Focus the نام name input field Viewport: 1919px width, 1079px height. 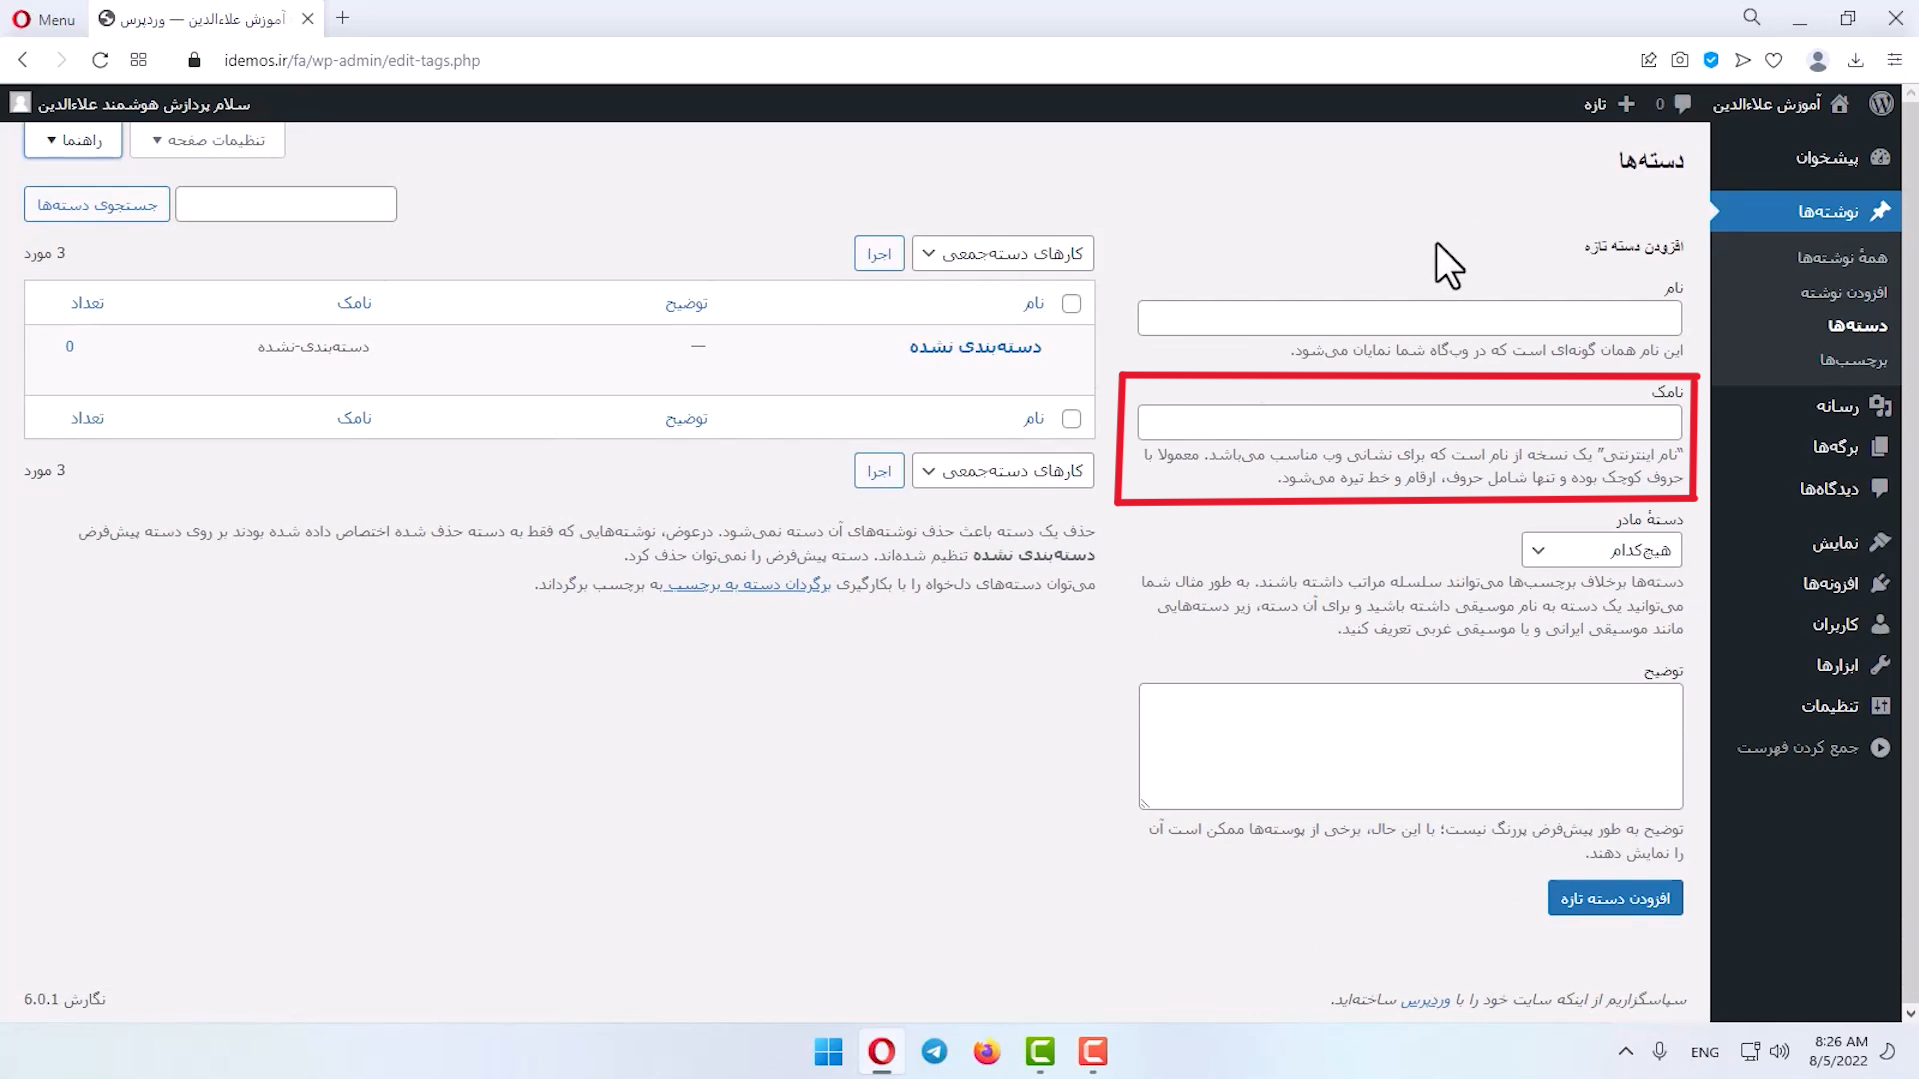(x=1409, y=318)
